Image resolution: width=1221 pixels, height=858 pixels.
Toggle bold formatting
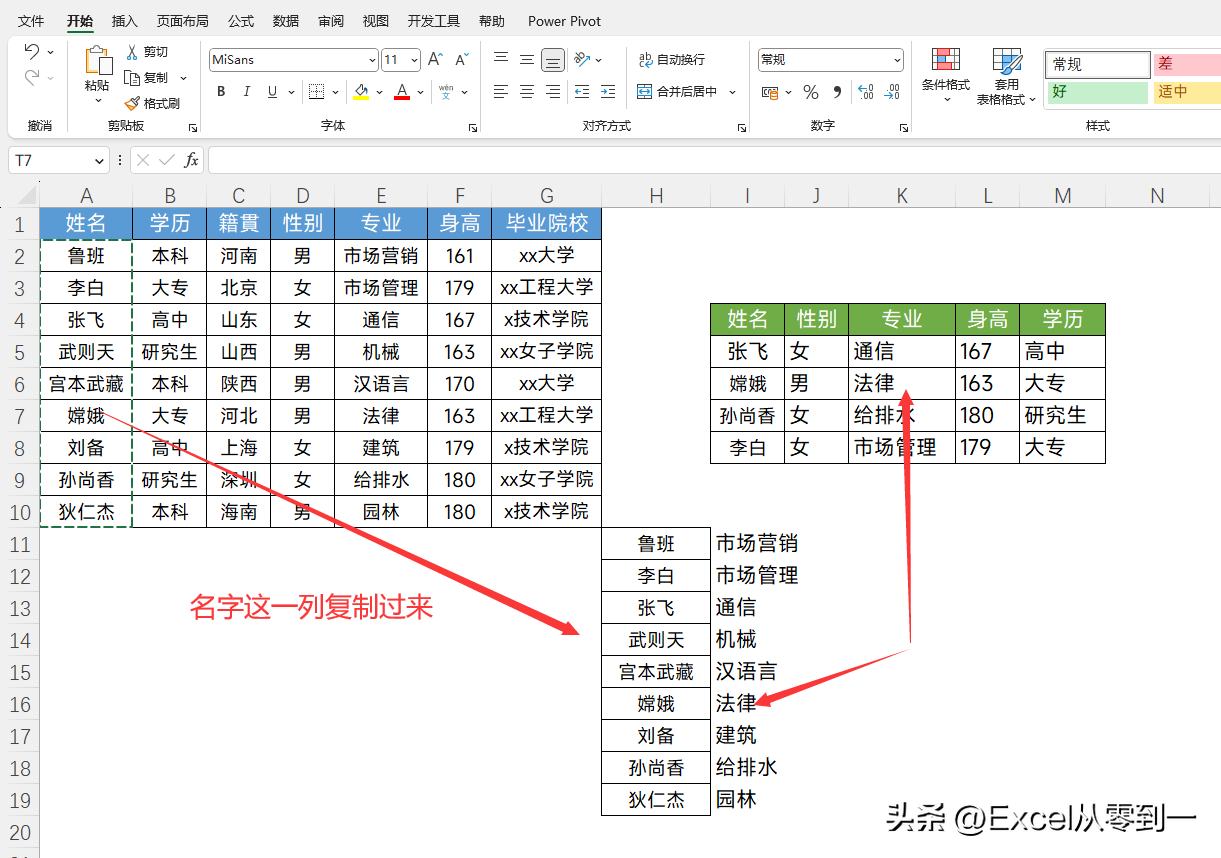click(x=221, y=92)
